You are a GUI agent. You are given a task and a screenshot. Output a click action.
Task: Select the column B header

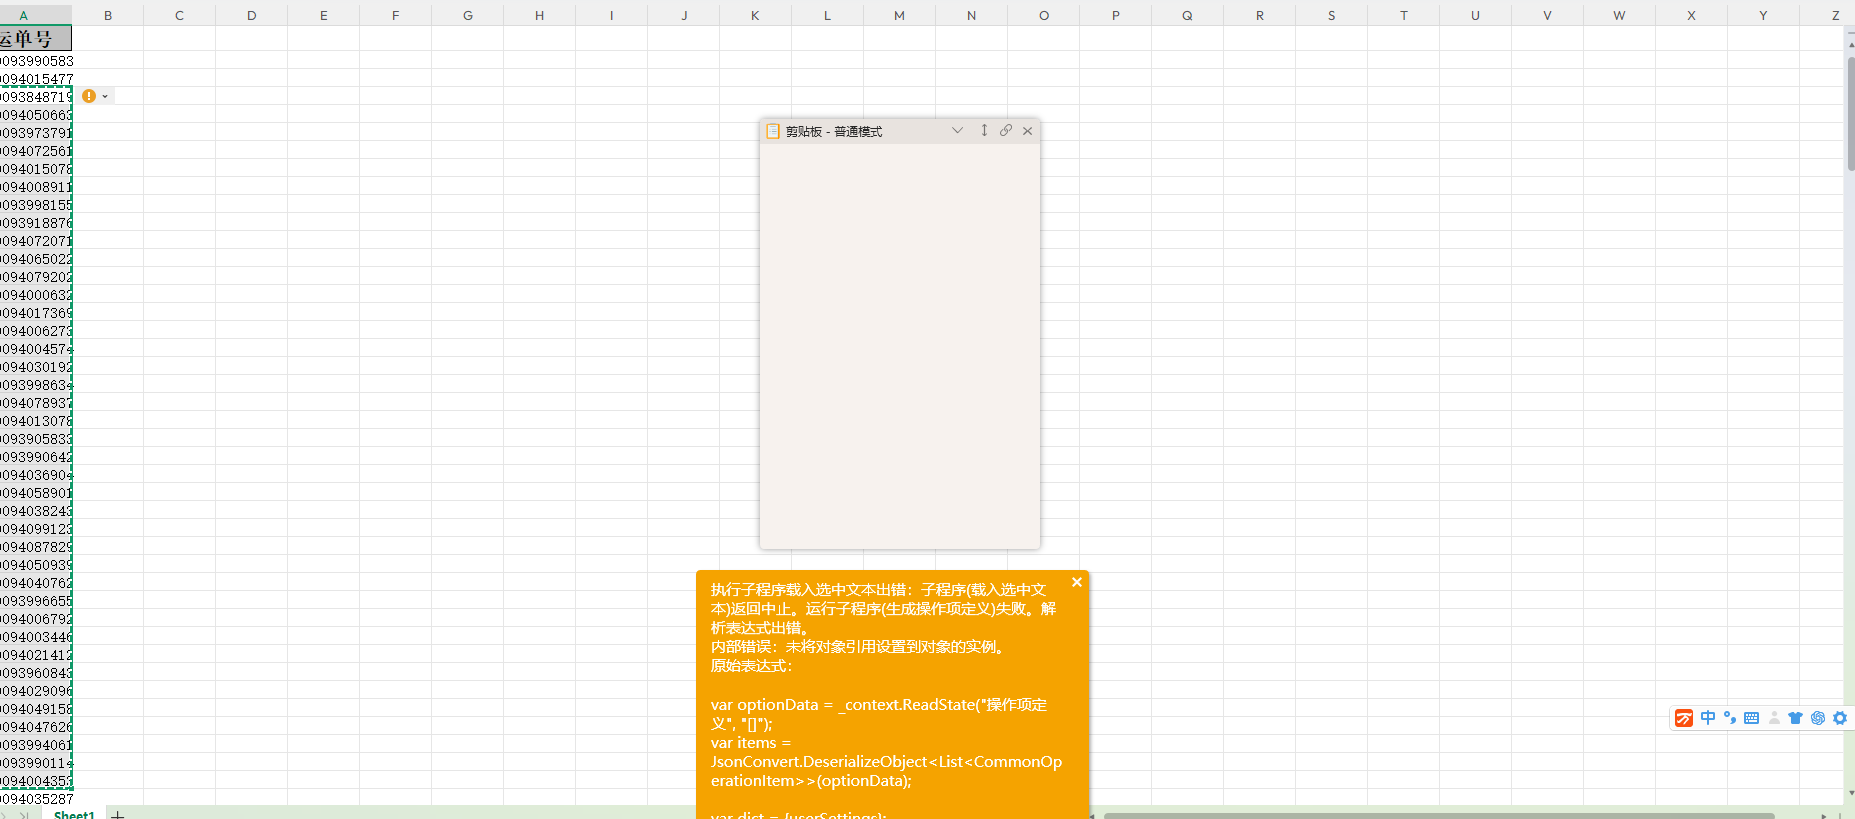[x=108, y=15]
